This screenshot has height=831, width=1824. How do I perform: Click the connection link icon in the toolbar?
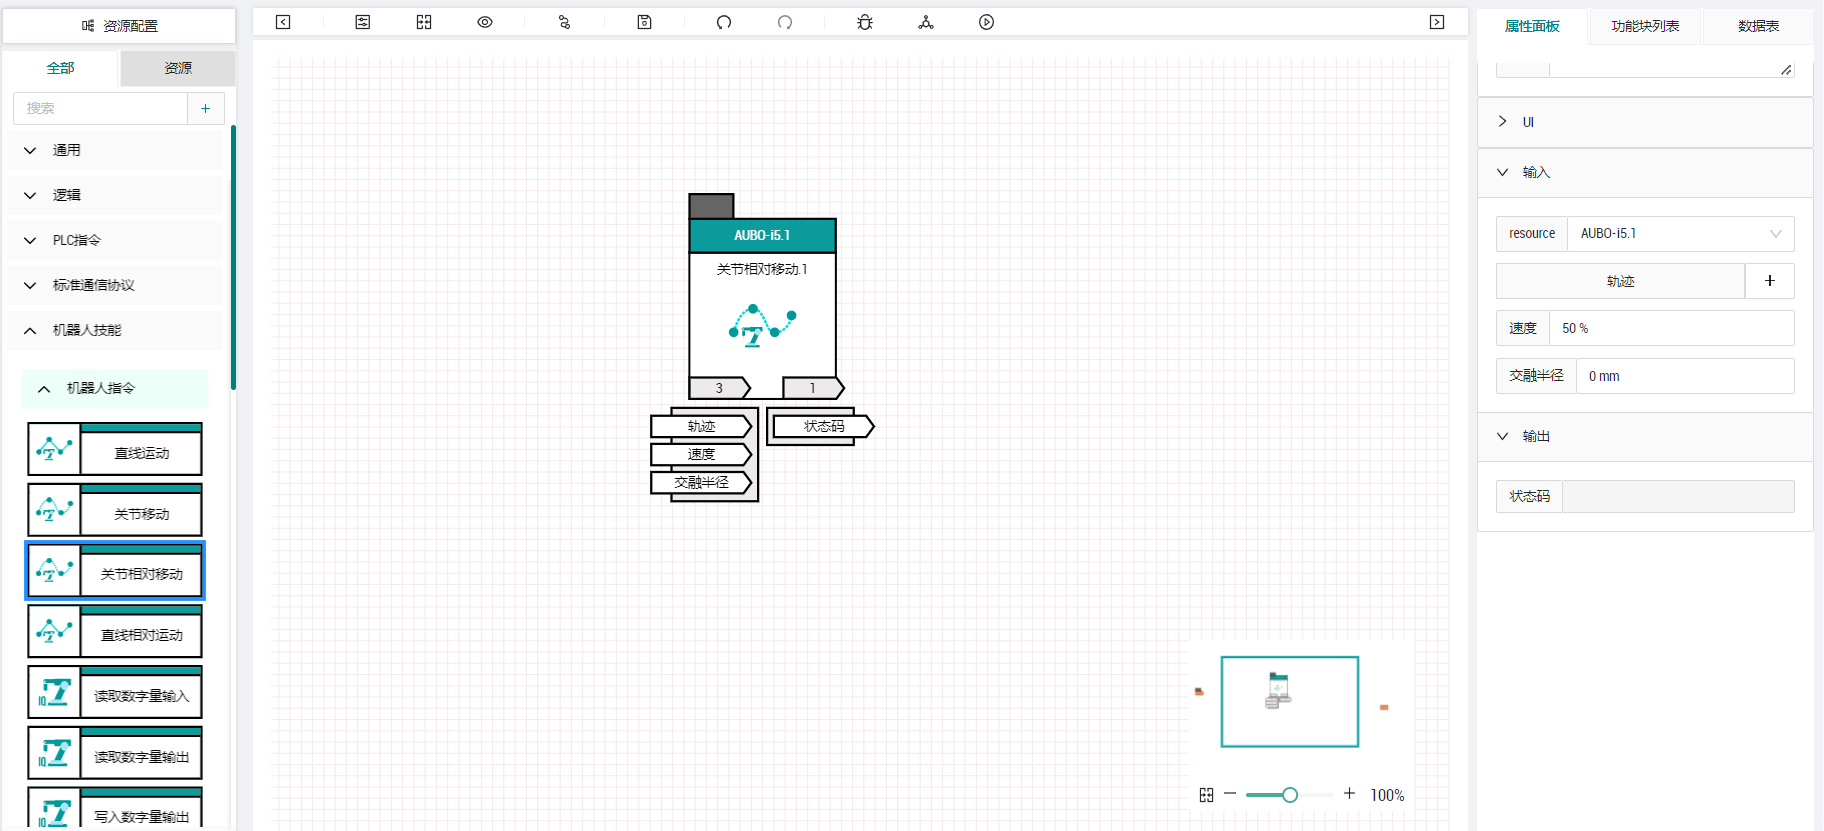(564, 22)
